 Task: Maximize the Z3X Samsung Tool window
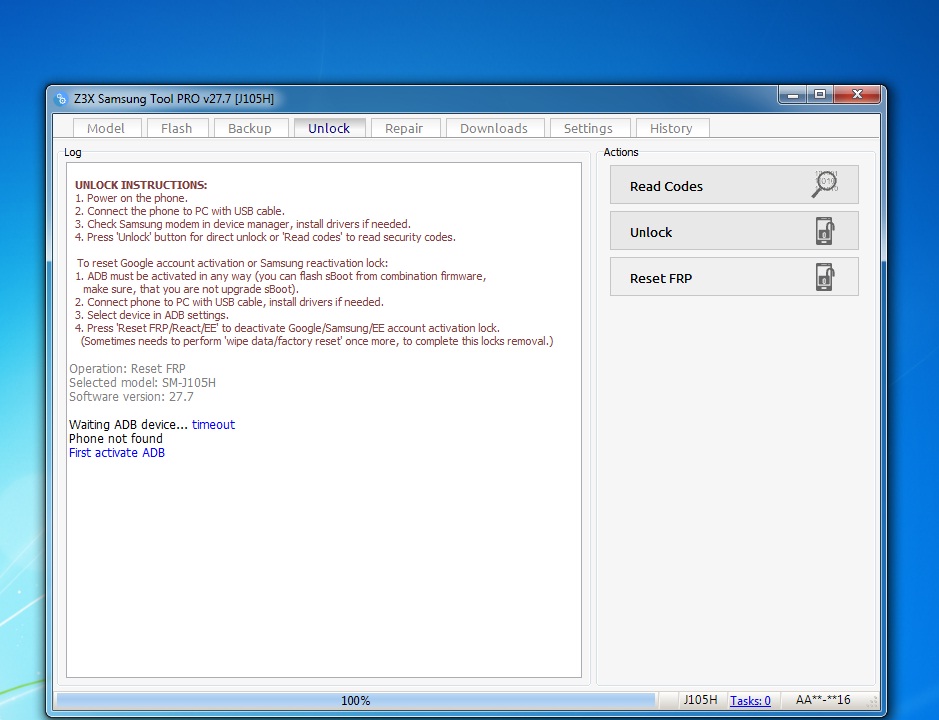point(820,95)
